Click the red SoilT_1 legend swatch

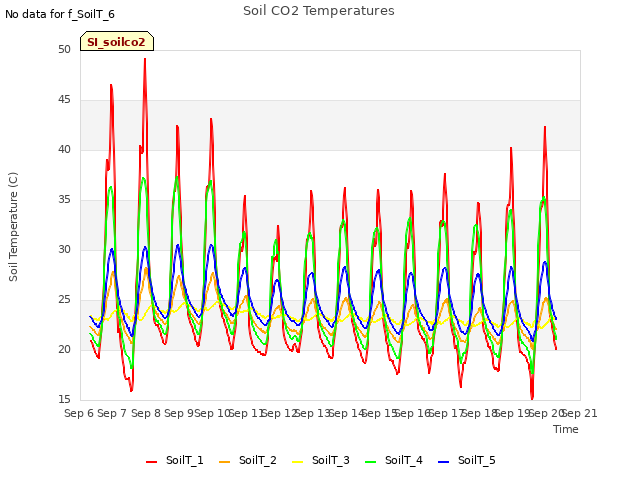coord(151,462)
